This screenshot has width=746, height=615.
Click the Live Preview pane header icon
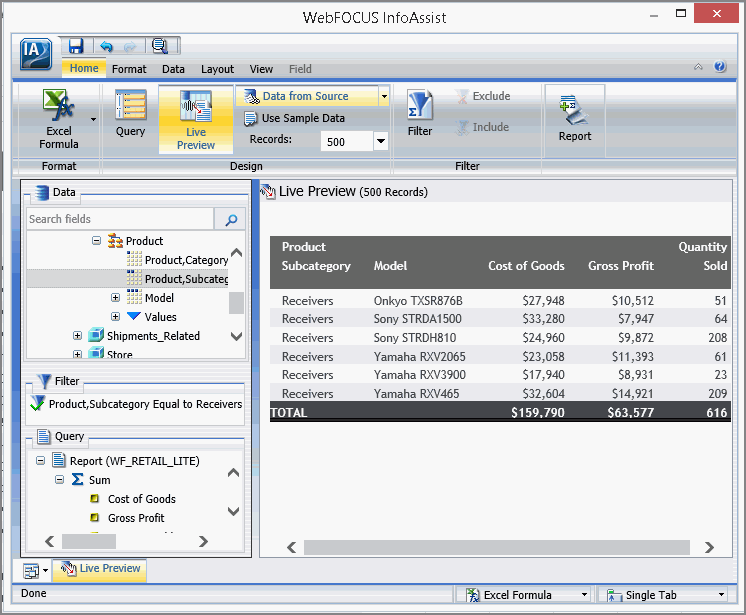[267, 192]
